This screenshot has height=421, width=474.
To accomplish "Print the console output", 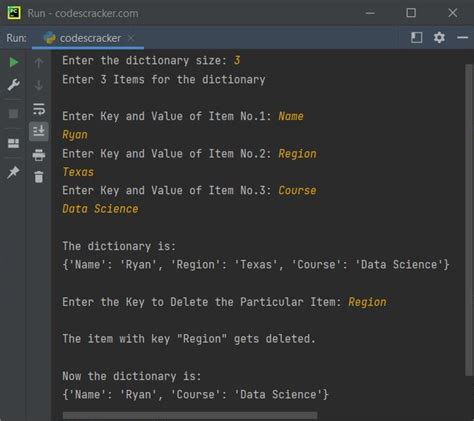I will [39, 155].
